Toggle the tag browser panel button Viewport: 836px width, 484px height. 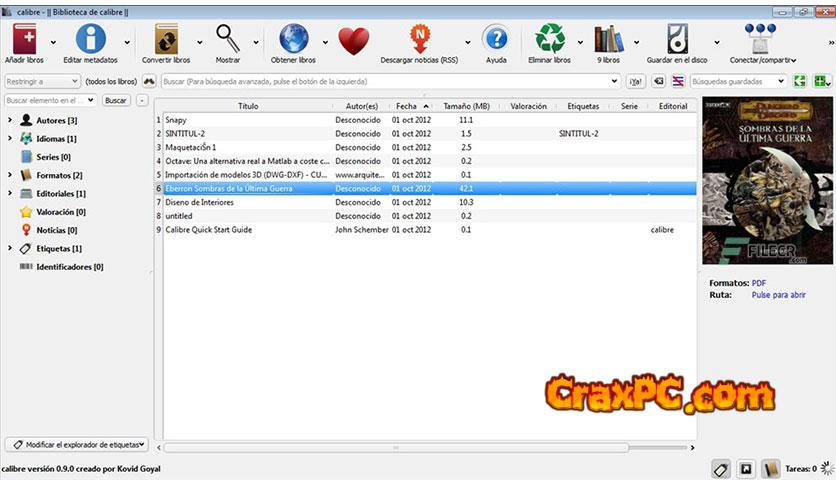(720, 468)
